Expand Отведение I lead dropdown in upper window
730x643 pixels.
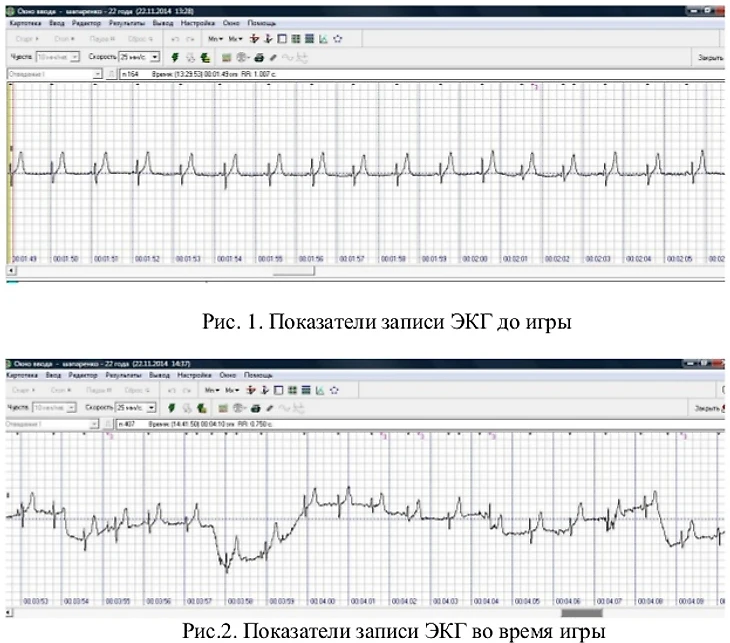click(98, 74)
